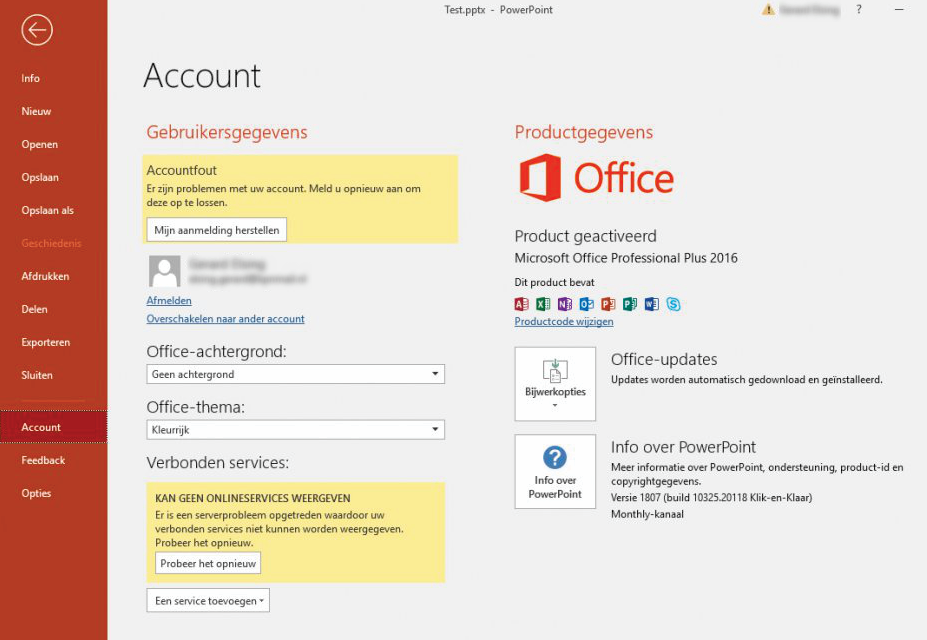Viewport: 927px width, 640px height.
Task: Click the Mijn aanmelding herstellen button
Action: point(217,230)
